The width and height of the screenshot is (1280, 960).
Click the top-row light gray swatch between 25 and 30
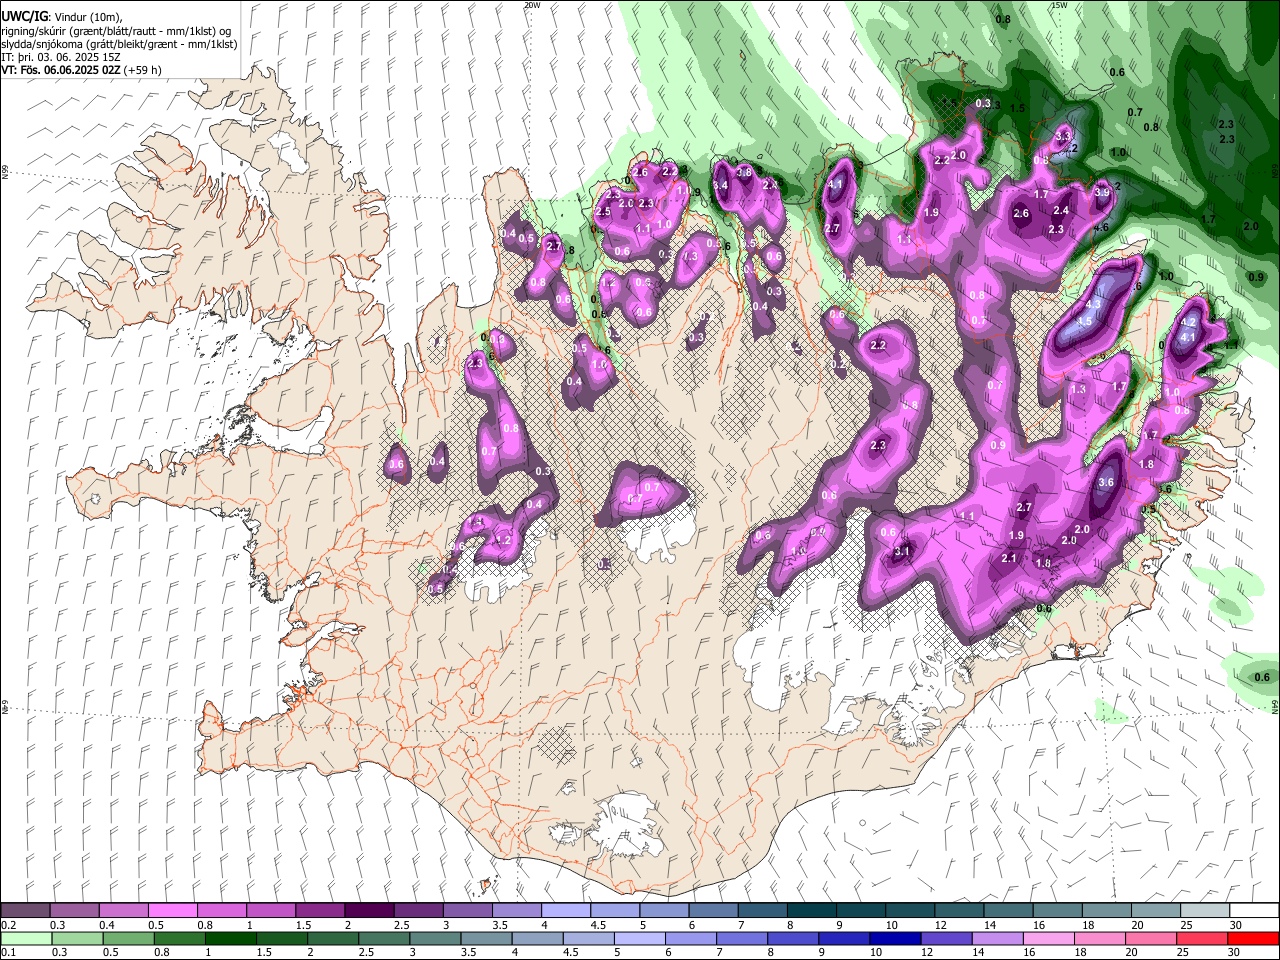(x=1206, y=911)
